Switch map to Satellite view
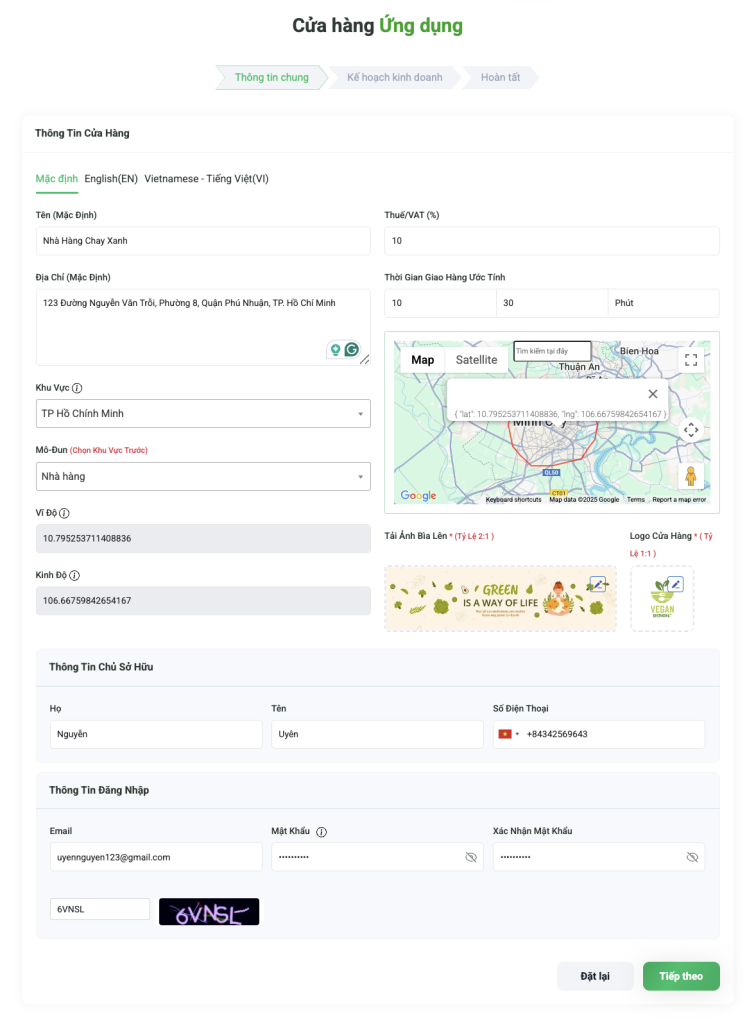Viewport: 756px width, 1024px height. point(476,360)
